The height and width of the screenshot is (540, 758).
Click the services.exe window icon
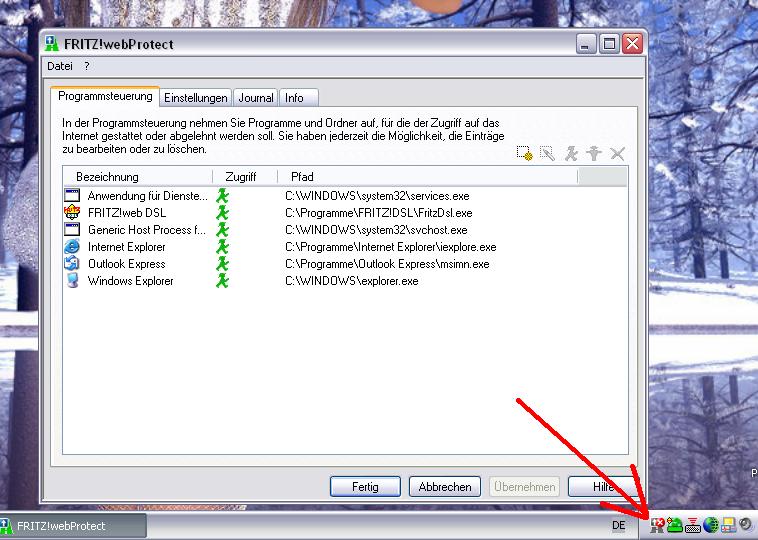coord(72,195)
